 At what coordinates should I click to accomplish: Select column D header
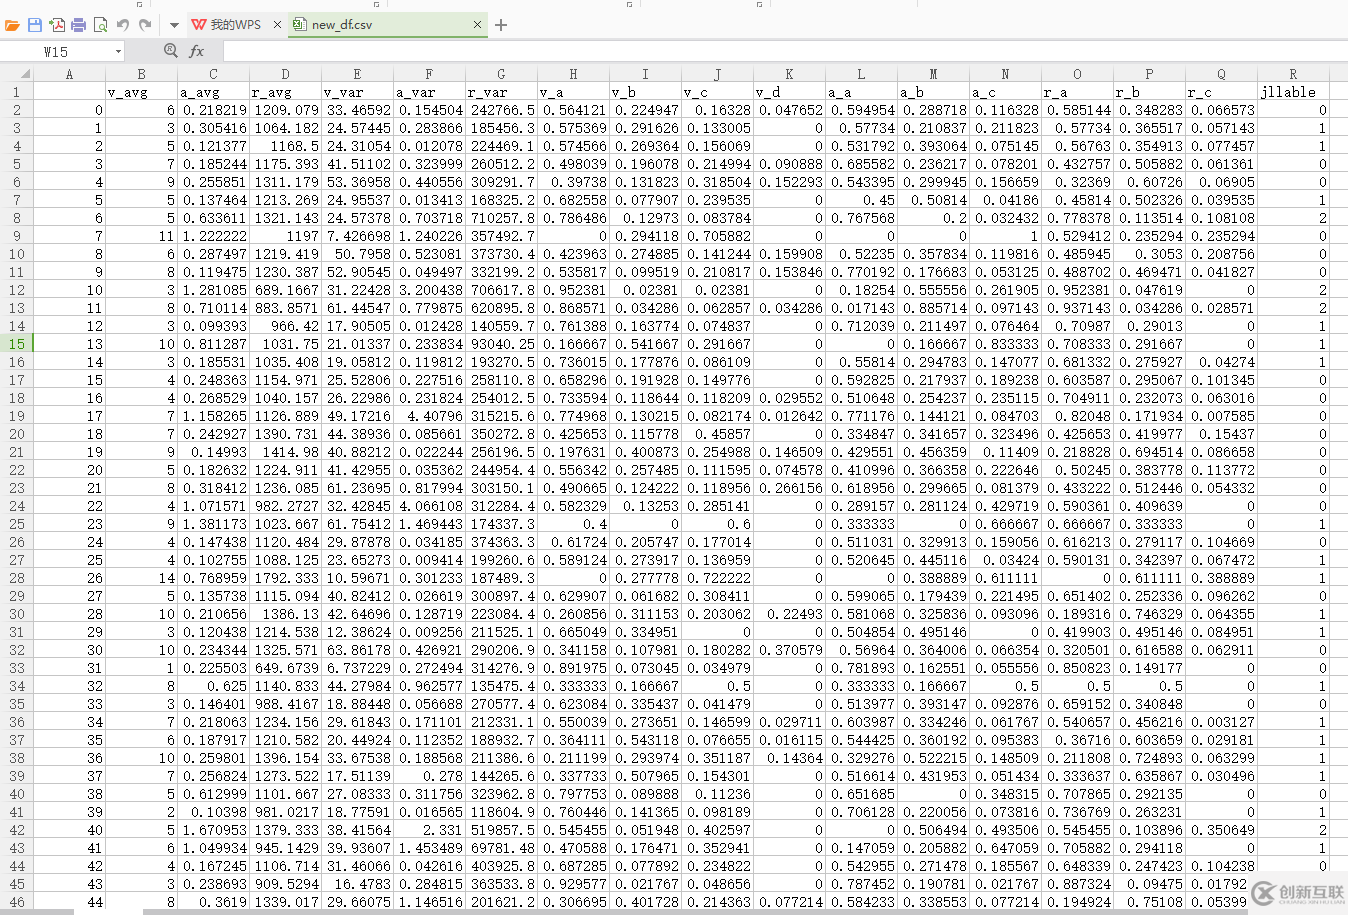[285, 74]
